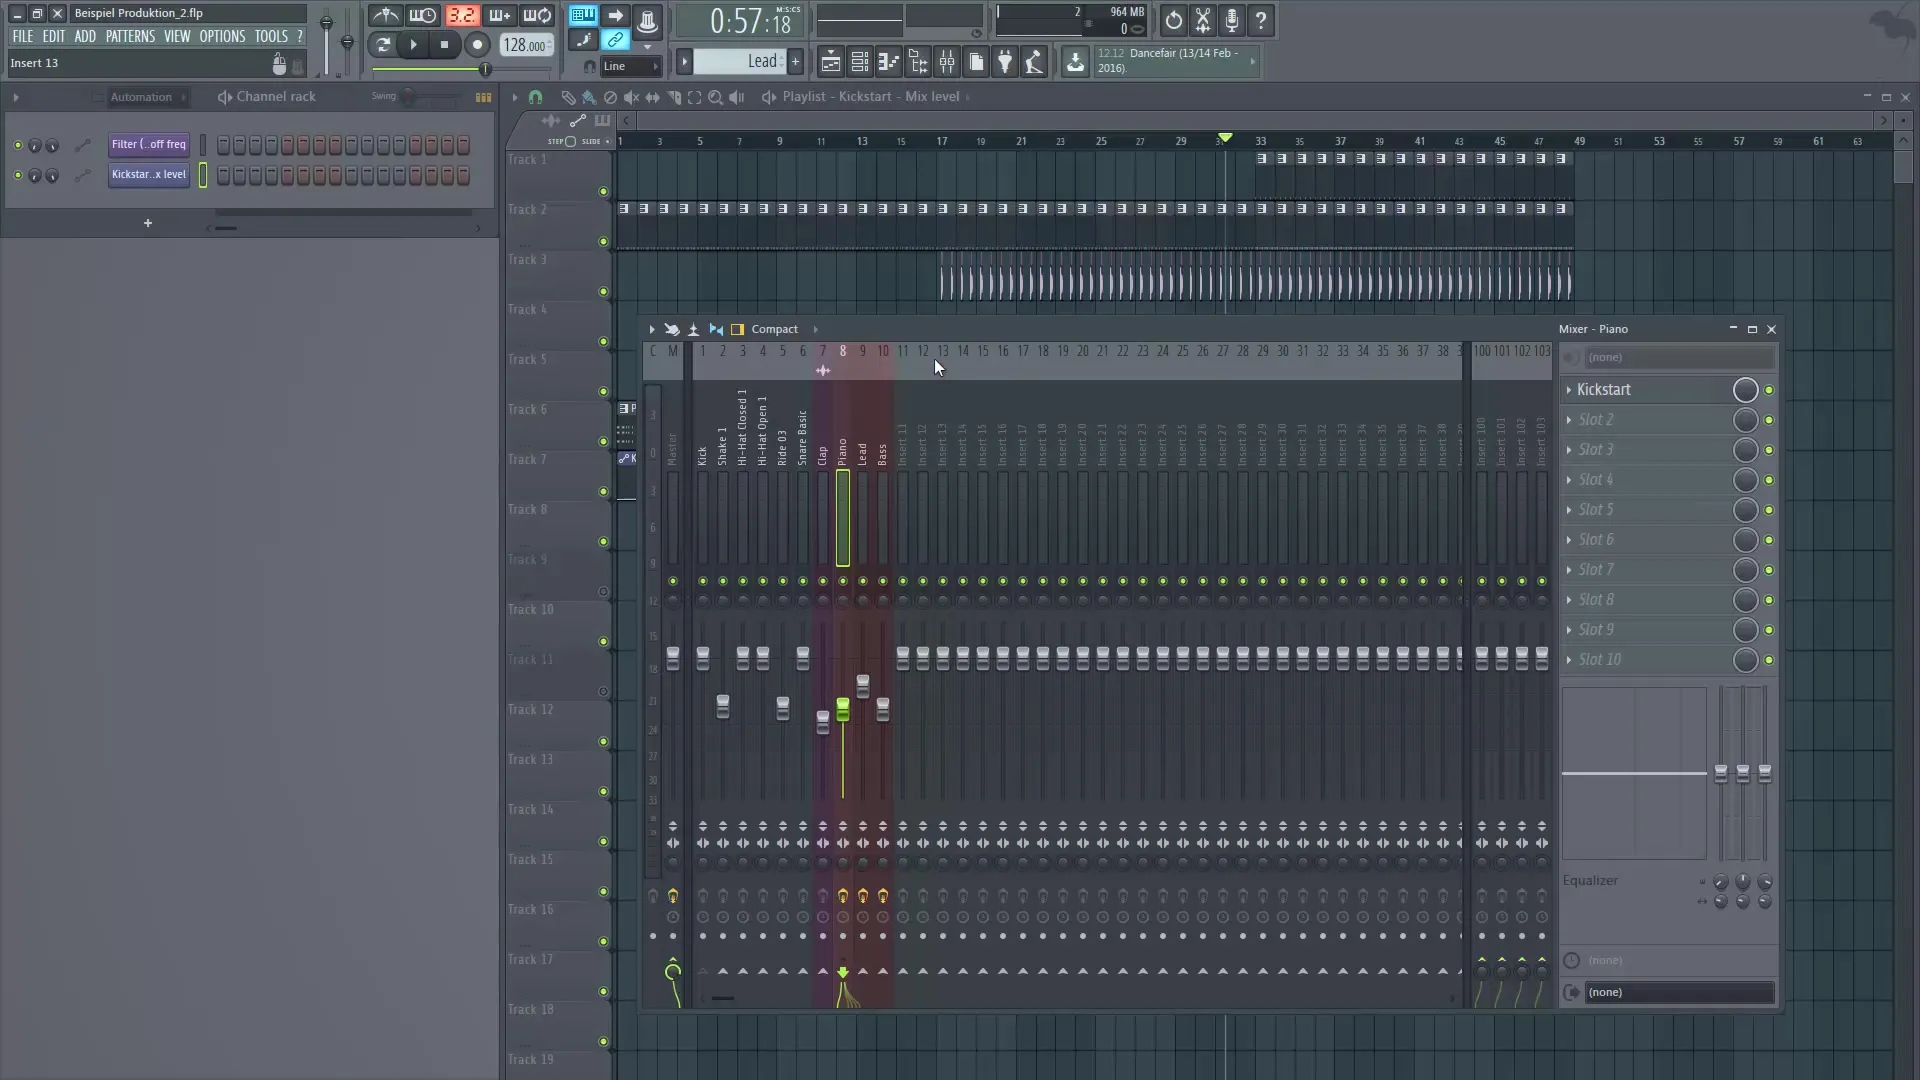This screenshot has width=1920, height=1080.
Task: Open the Lead pattern selector
Action: click(740, 61)
